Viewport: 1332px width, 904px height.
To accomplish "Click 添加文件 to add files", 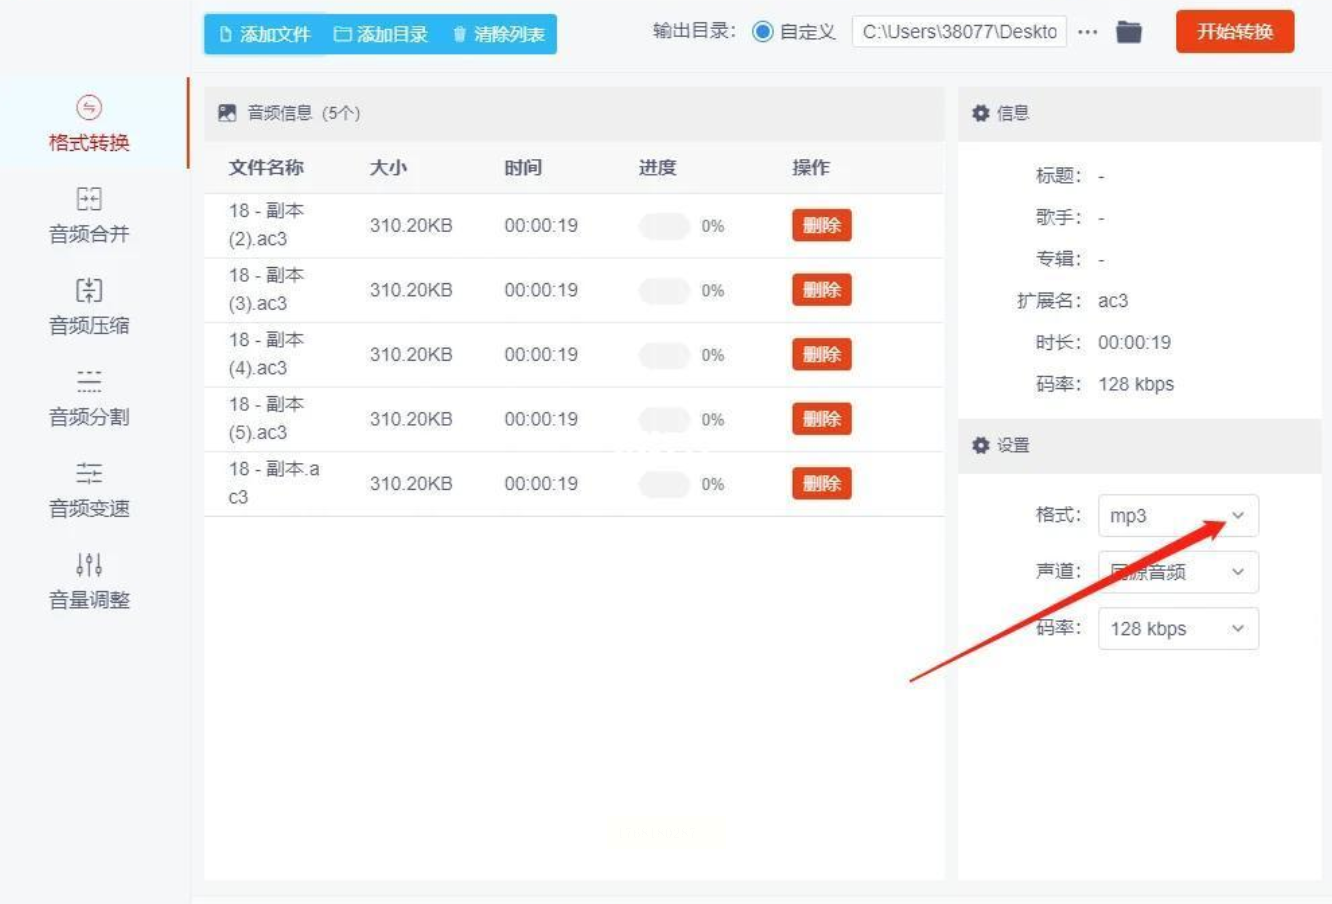I will pos(265,34).
